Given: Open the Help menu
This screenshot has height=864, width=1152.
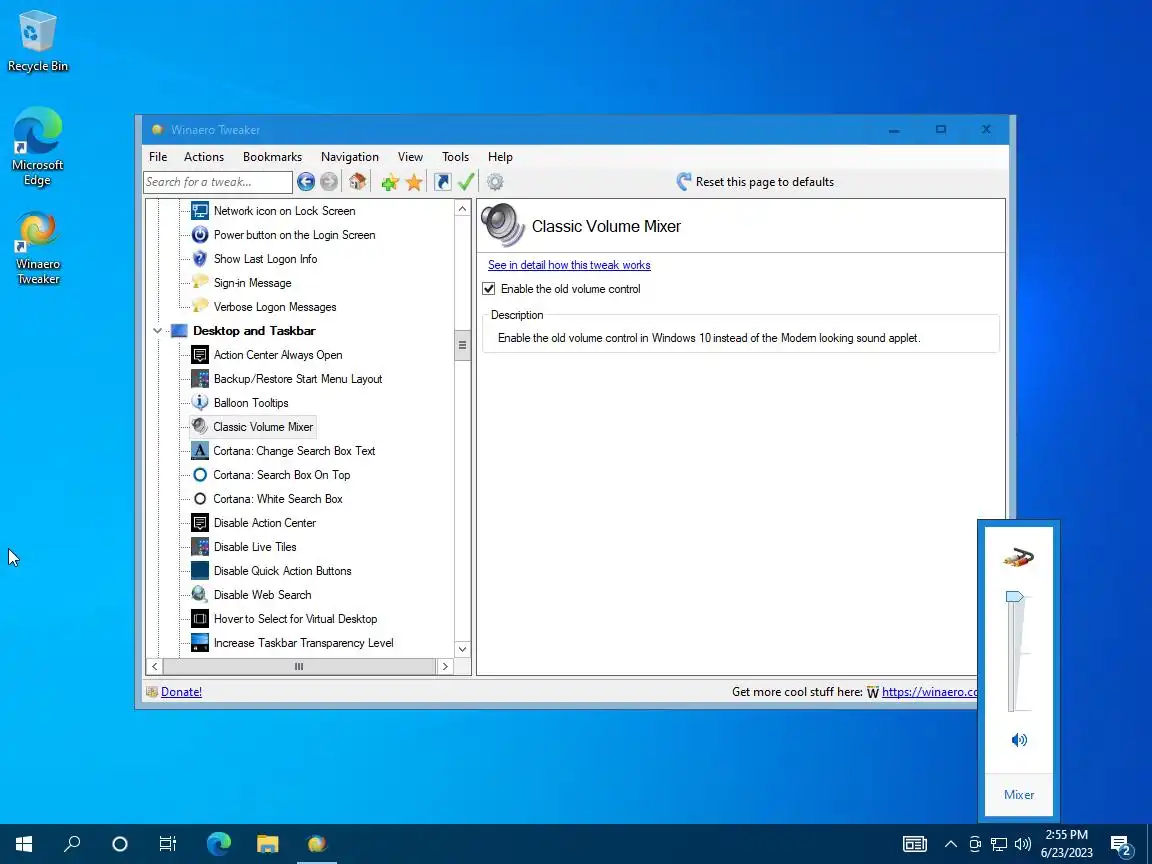Looking at the screenshot, I should pos(500,156).
